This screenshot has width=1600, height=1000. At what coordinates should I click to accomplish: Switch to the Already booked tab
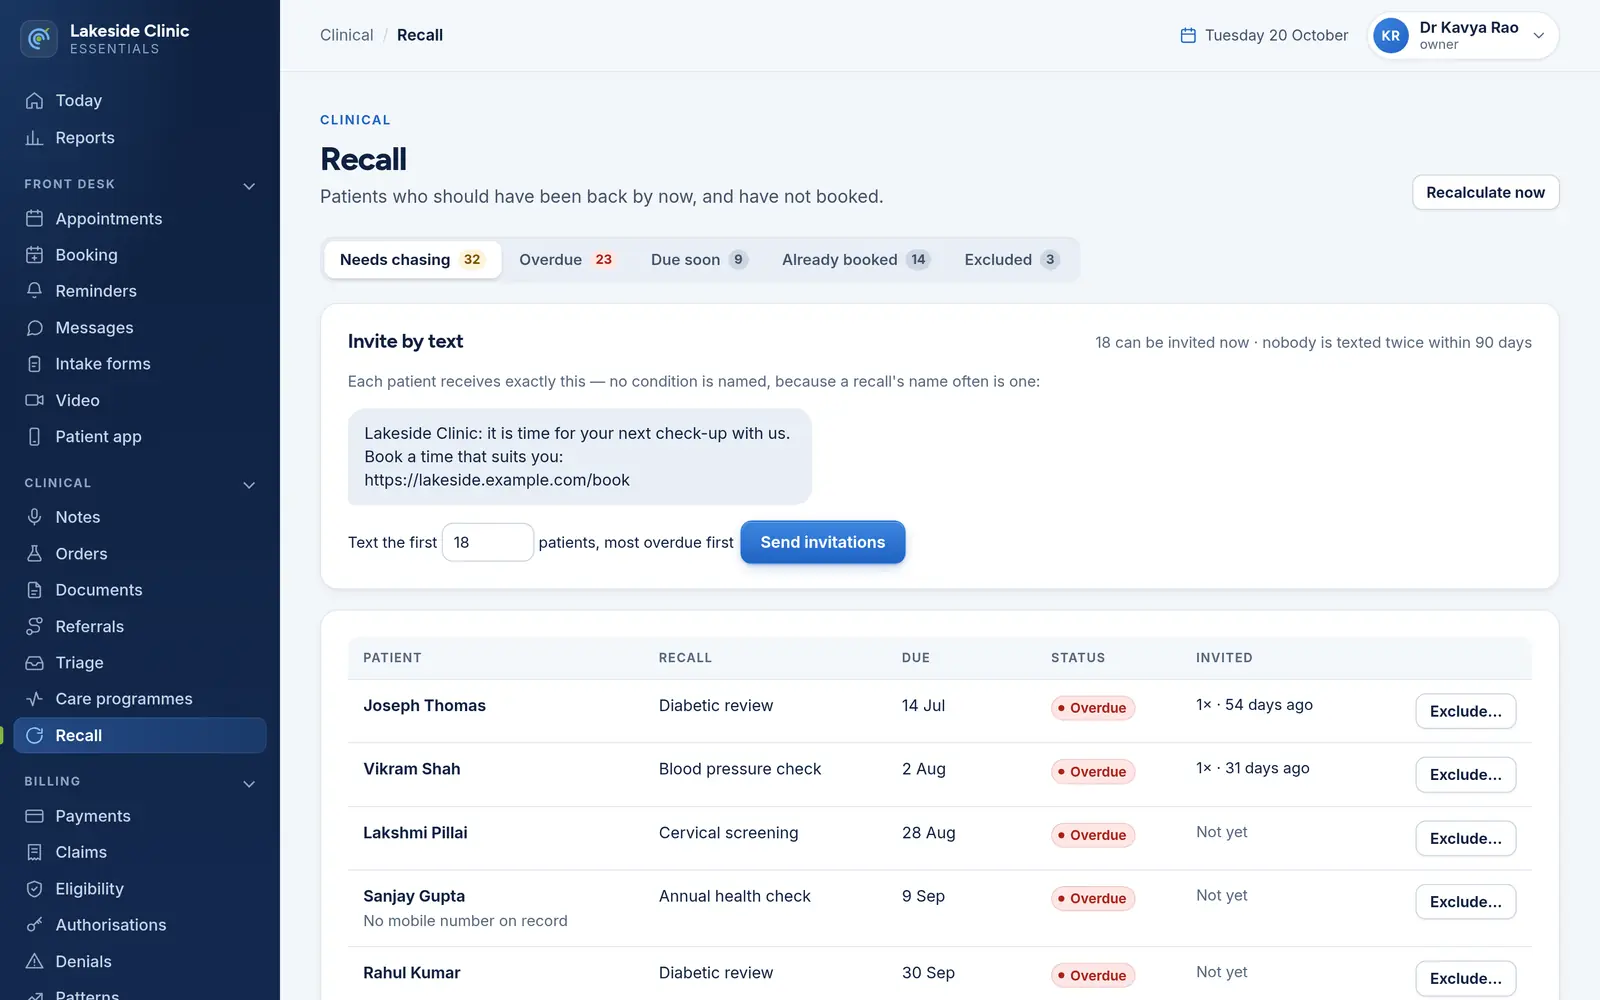coord(856,260)
